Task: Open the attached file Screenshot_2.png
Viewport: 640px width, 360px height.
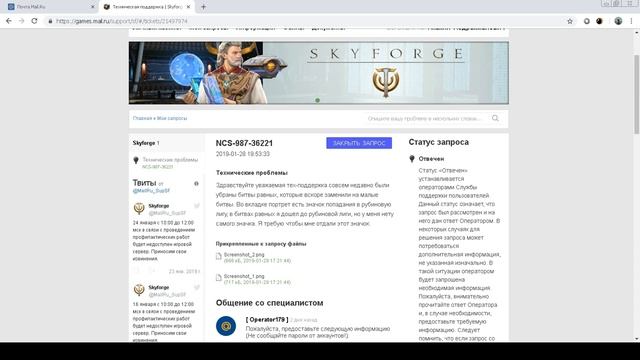Action: click(244, 255)
